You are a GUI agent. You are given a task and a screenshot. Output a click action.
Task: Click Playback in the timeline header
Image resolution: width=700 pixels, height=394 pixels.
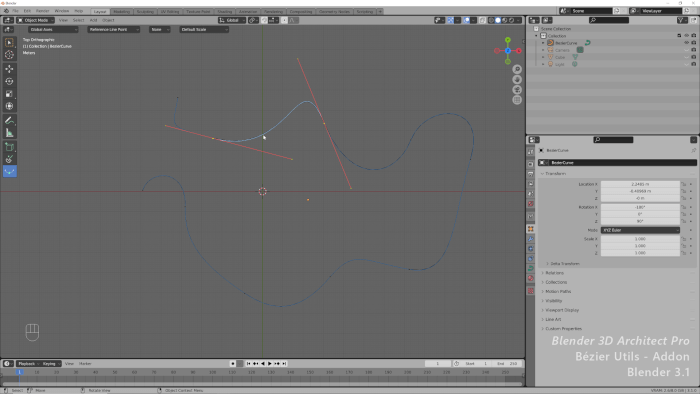[28, 364]
